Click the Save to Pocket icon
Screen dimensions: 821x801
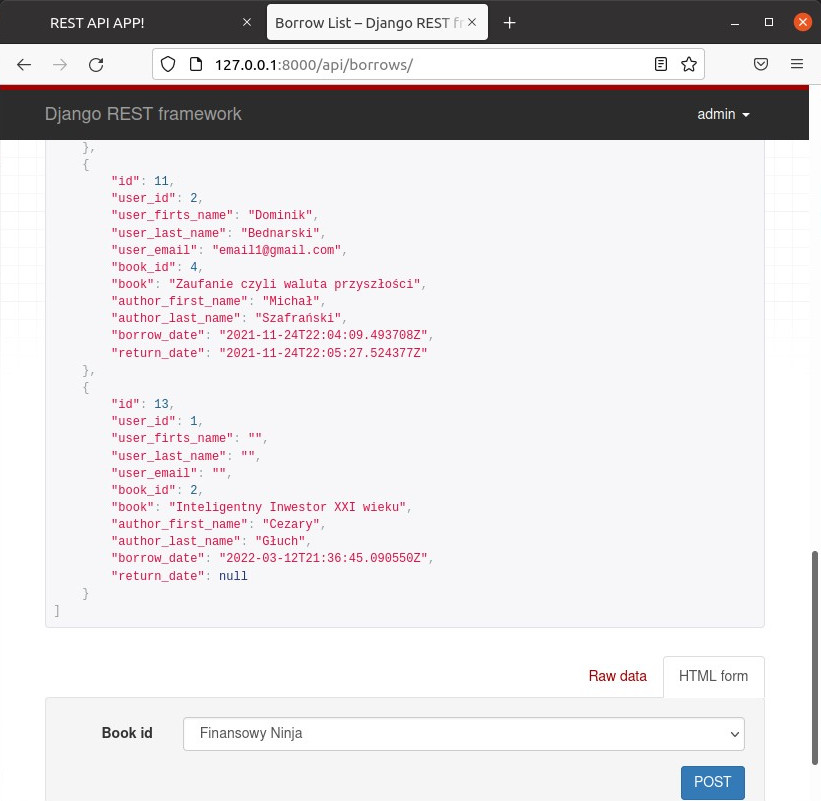pos(761,64)
